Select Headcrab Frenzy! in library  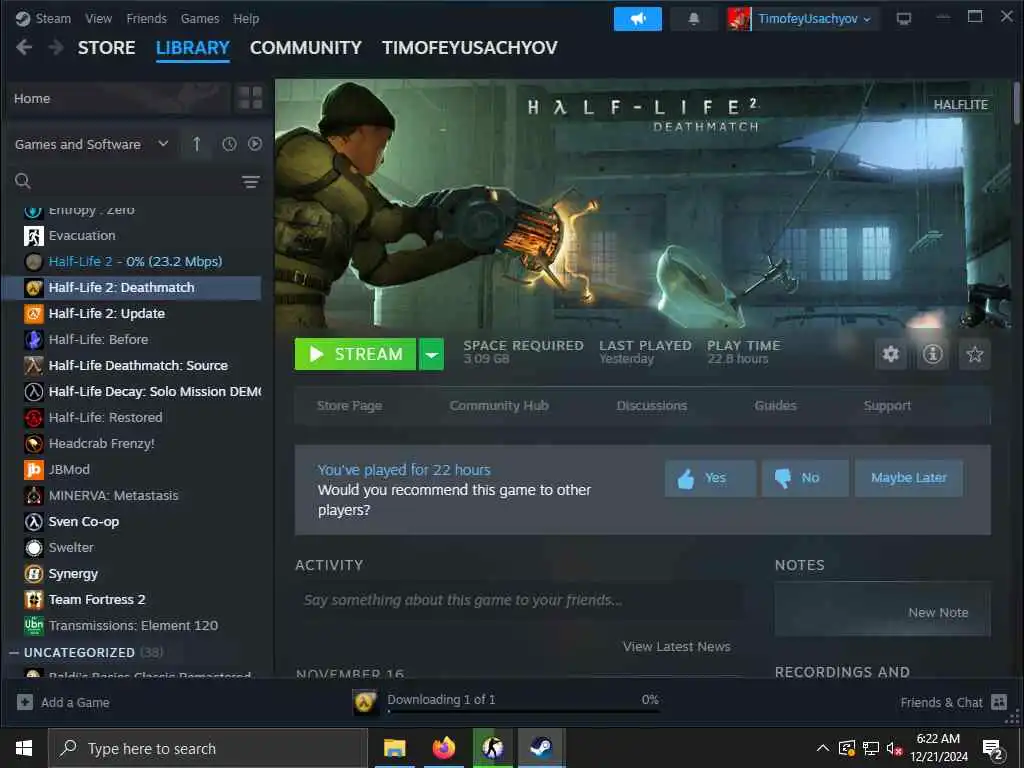pyautogui.click(x=131, y=443)
